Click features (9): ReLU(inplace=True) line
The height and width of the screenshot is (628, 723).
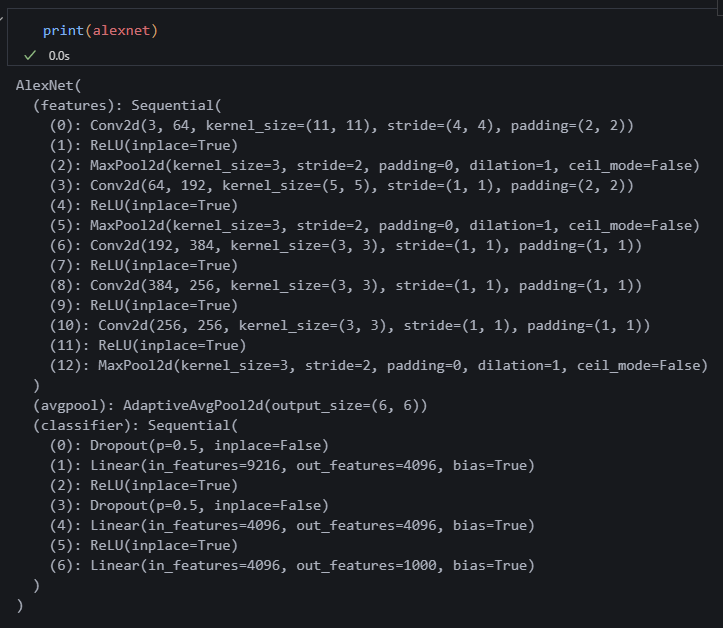coord(144,305)
